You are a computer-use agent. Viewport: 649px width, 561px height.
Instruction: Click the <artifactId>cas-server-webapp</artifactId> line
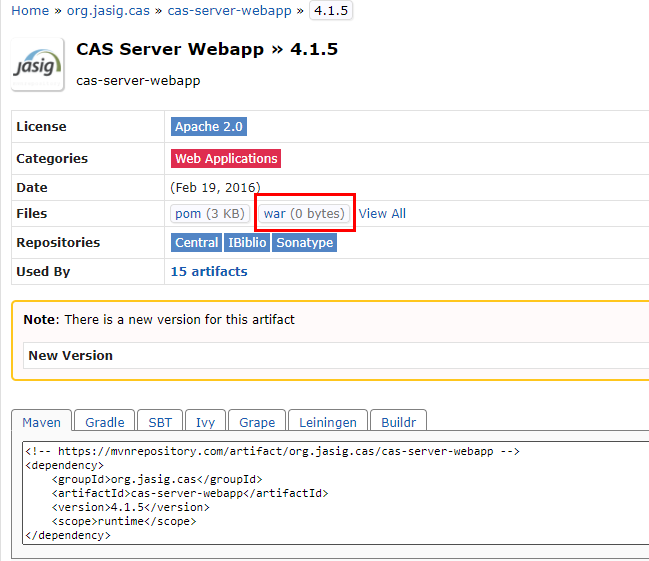click(190, 494)
